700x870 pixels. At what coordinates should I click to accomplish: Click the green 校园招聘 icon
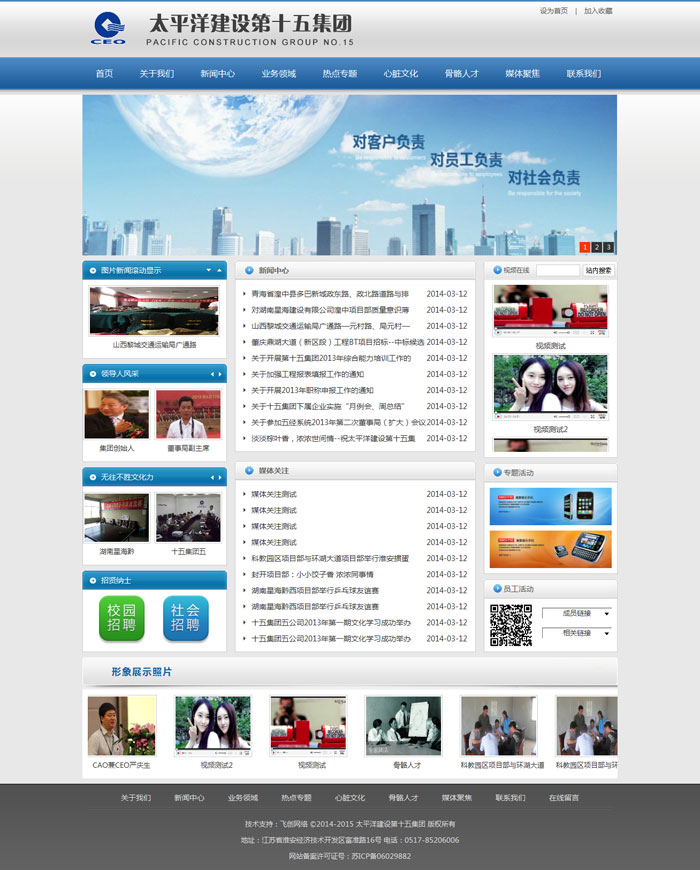click(121, 618)
